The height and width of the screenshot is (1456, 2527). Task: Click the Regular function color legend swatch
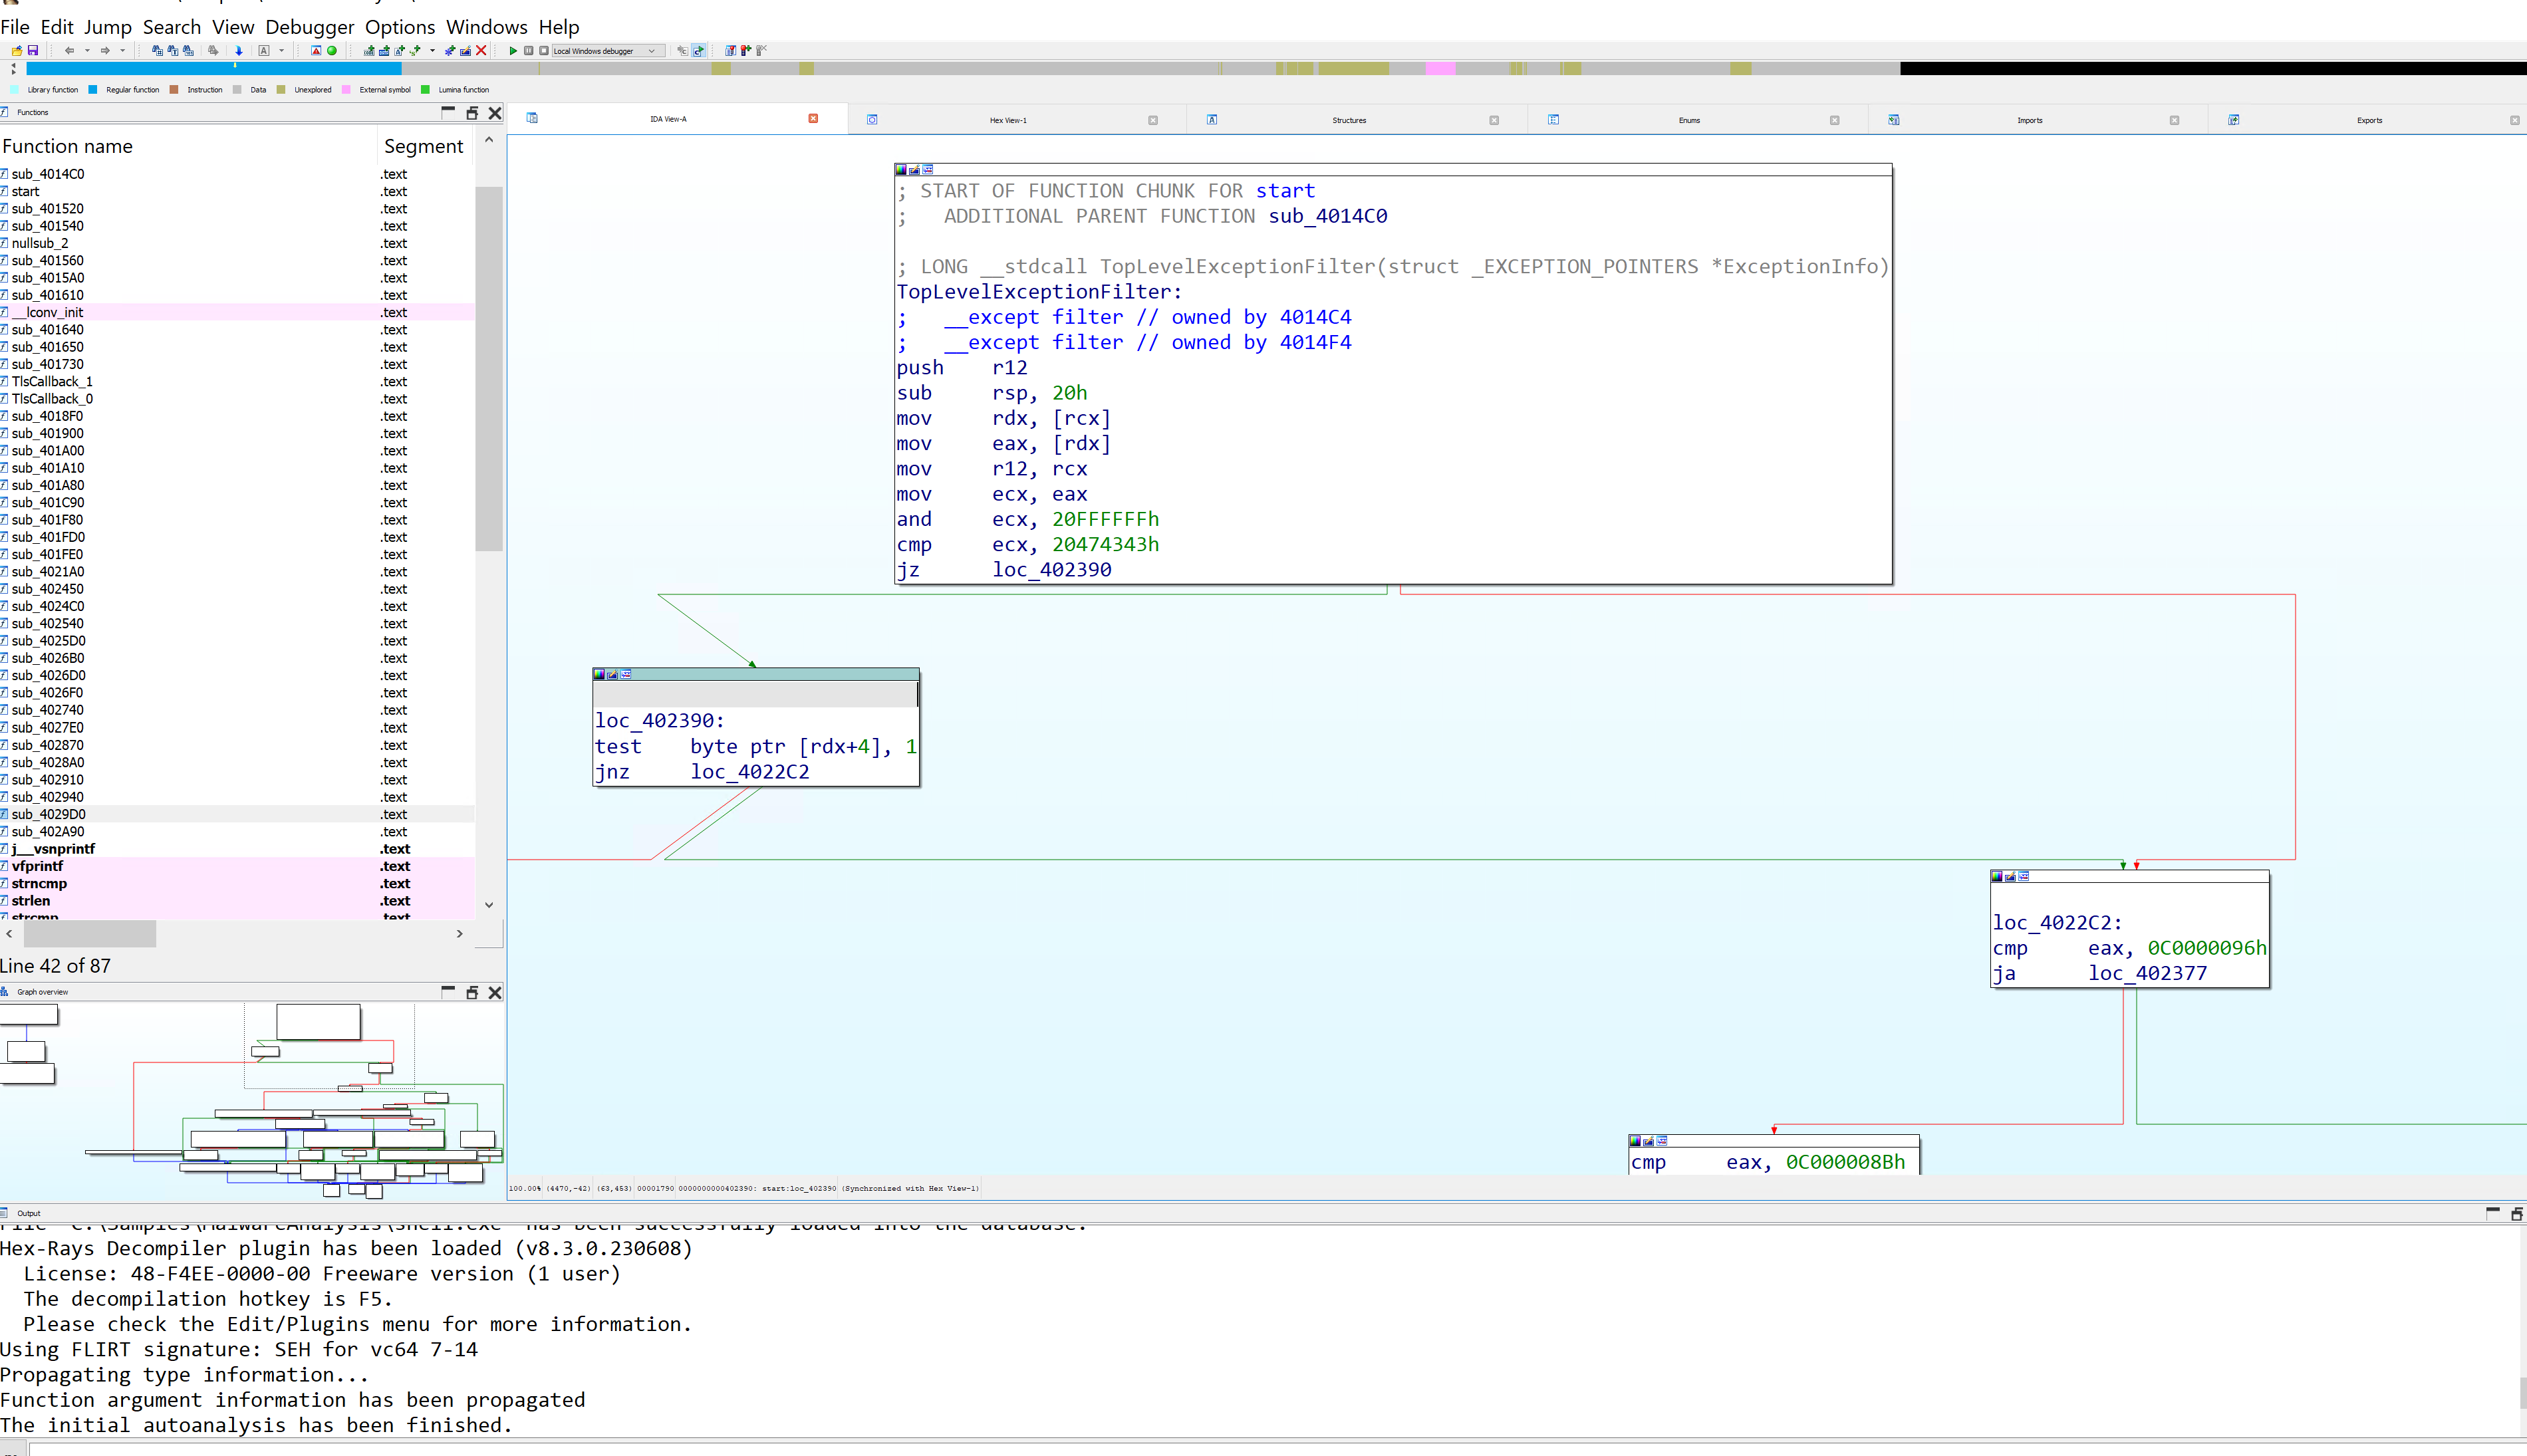point(93,89)
